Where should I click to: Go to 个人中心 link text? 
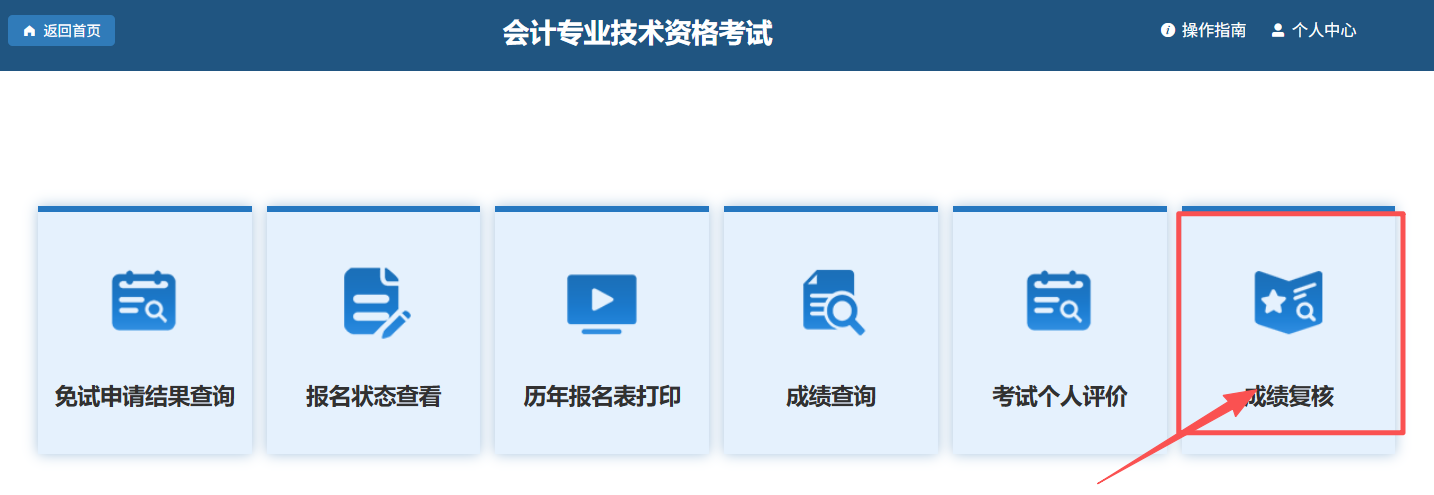[x=1324, y=30]
